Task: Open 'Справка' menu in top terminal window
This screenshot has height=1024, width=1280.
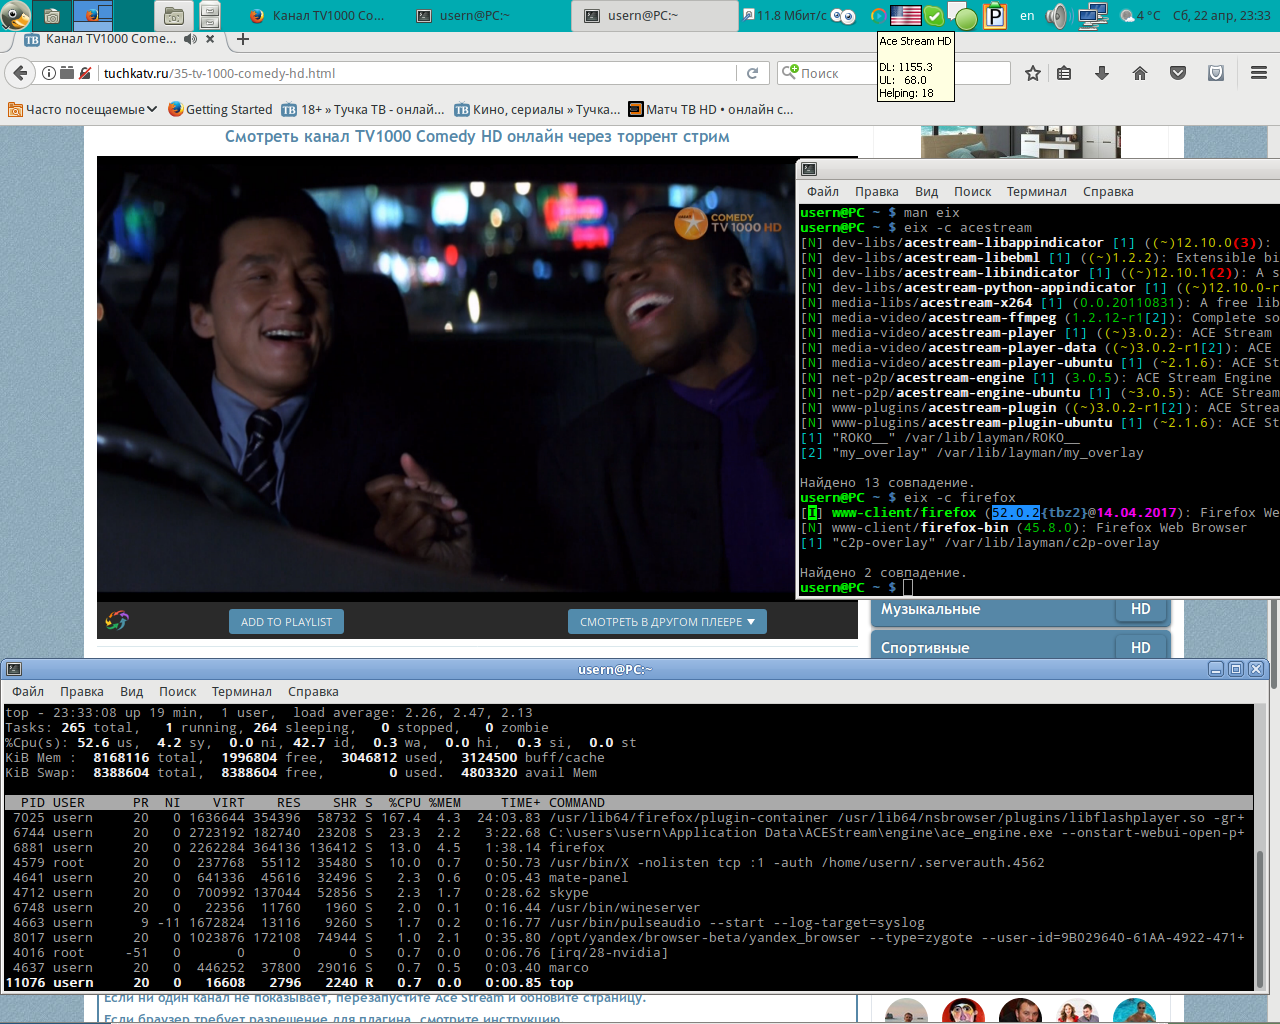Action: pyautogui.click(x=313, y=692)
